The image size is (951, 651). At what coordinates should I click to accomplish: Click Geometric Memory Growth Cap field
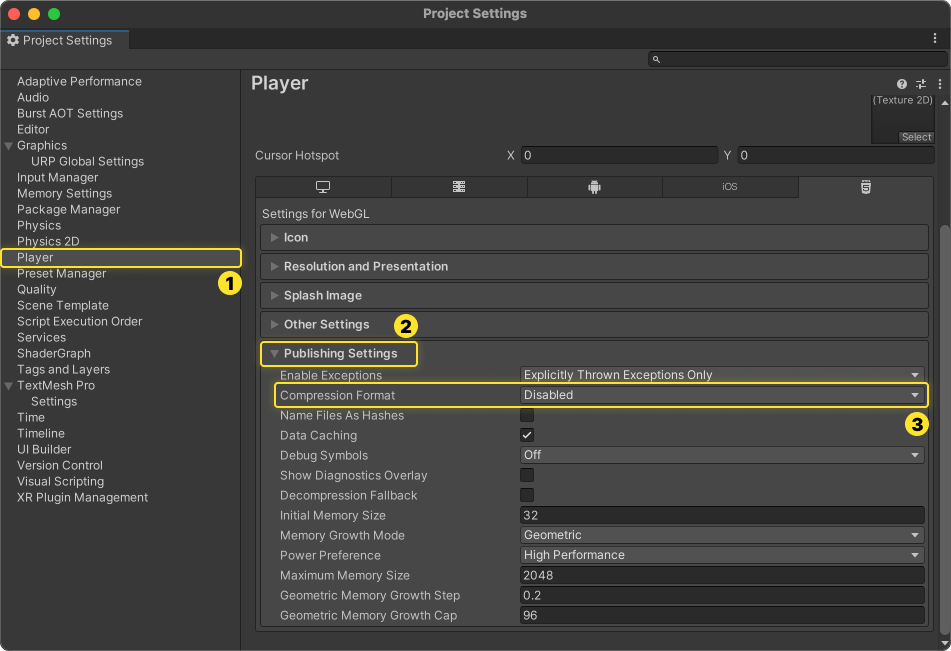[722, 615]
